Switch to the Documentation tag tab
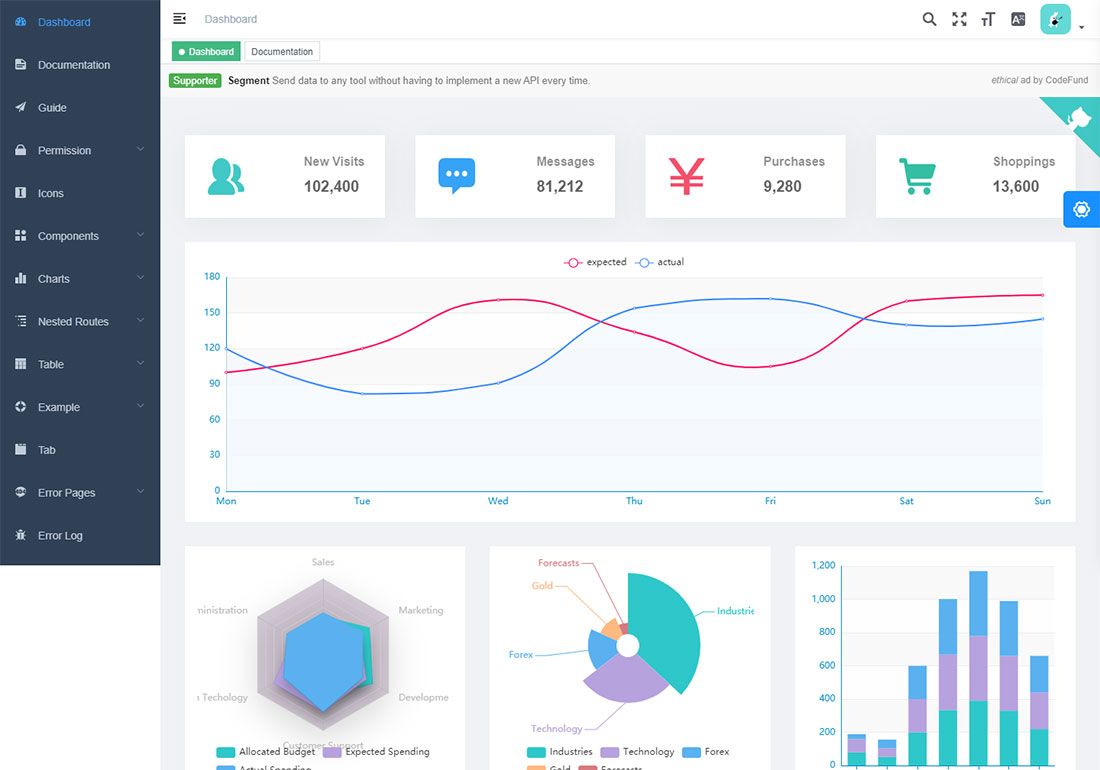This screenshot has width=1100, height=770. 282,51
